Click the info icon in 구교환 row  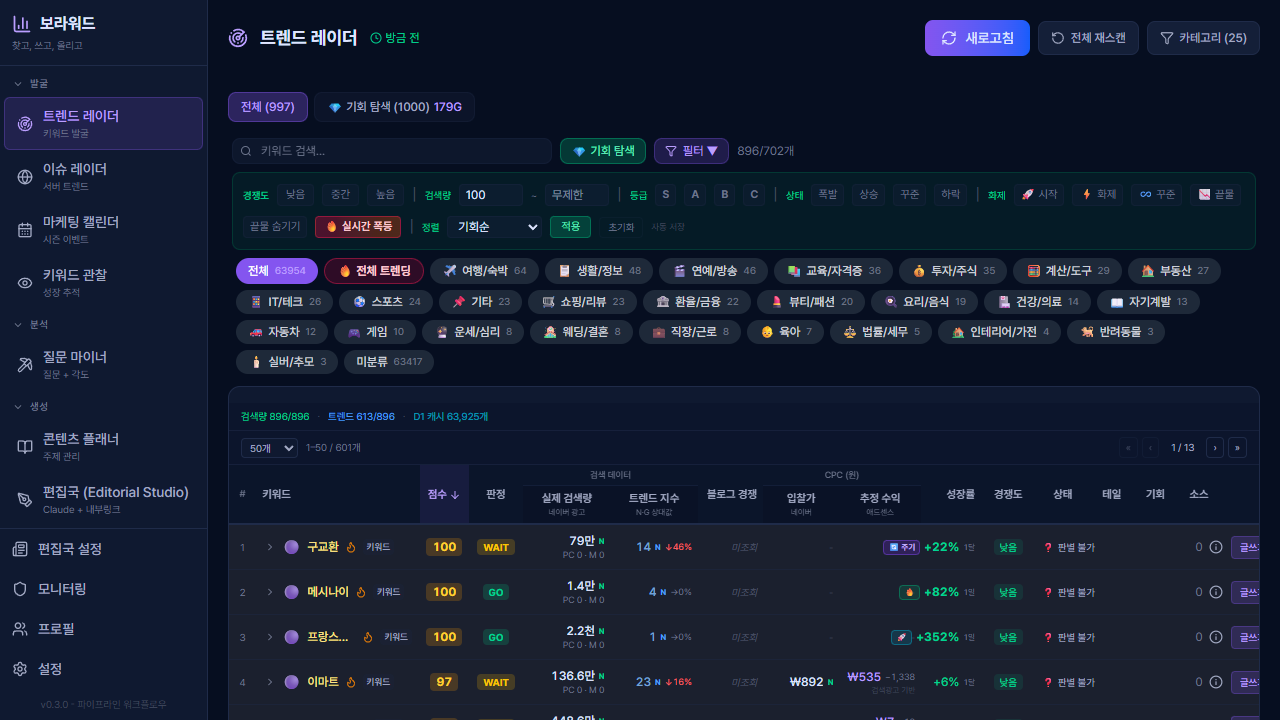tap(1216, 547)
